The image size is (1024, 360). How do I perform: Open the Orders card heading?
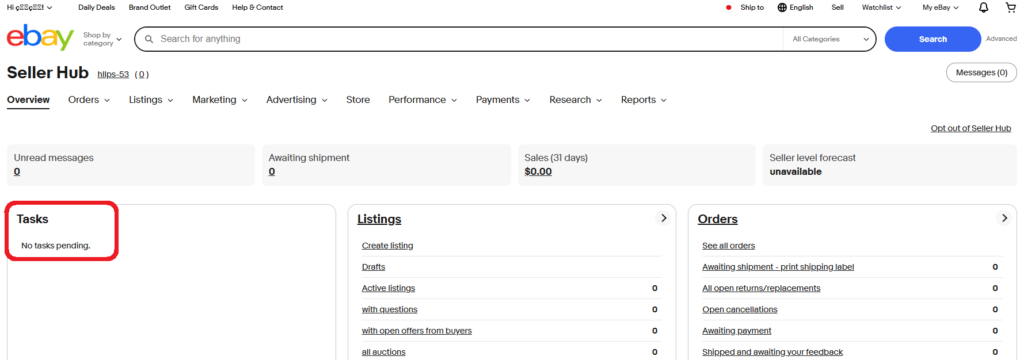718,220
